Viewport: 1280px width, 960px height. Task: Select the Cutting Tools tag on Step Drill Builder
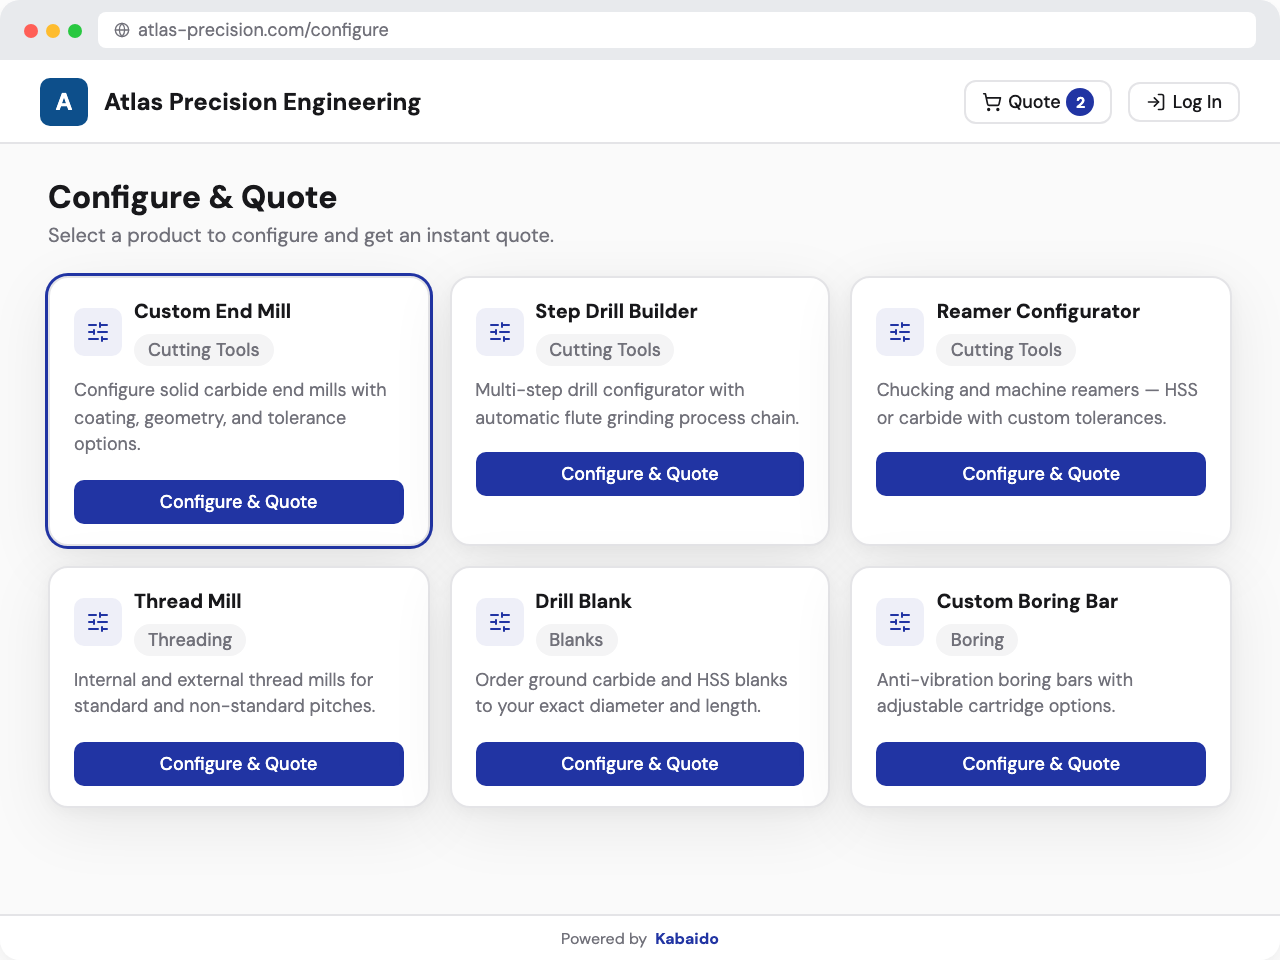pos(604,350)
